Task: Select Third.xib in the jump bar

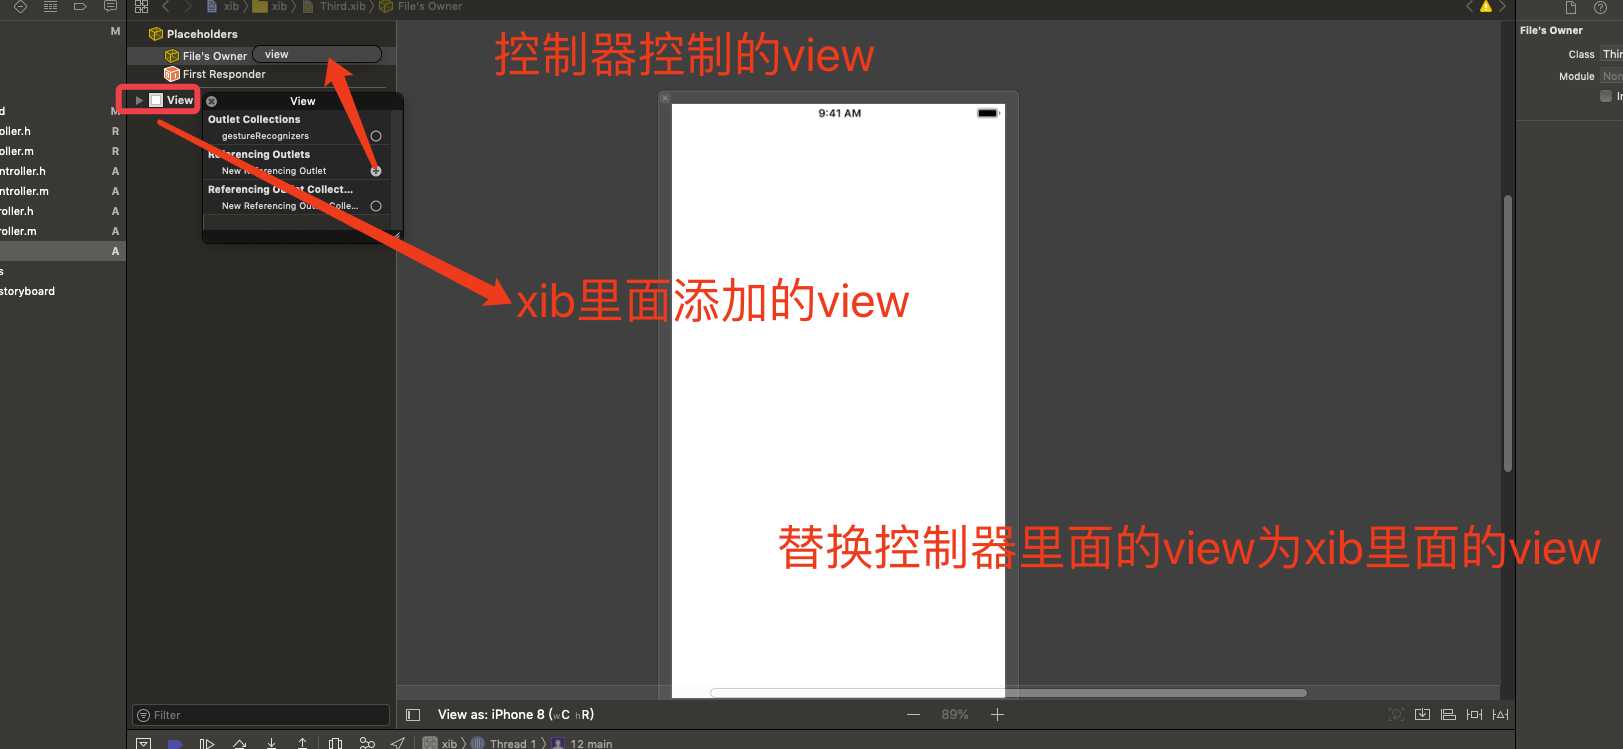Action: (x=334, y=6)
